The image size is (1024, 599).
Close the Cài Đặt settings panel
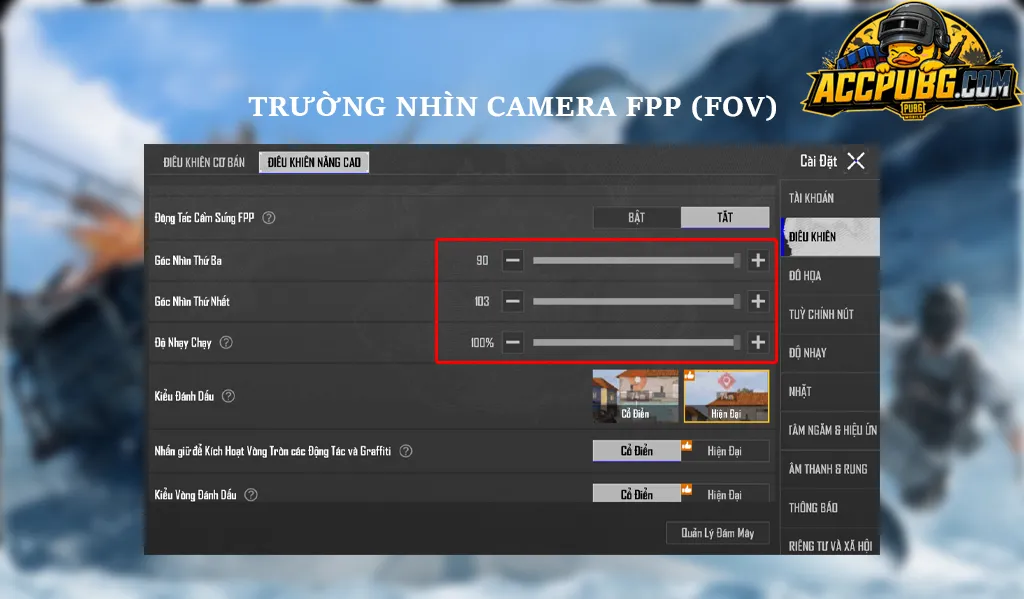click(x=856, y=161)
